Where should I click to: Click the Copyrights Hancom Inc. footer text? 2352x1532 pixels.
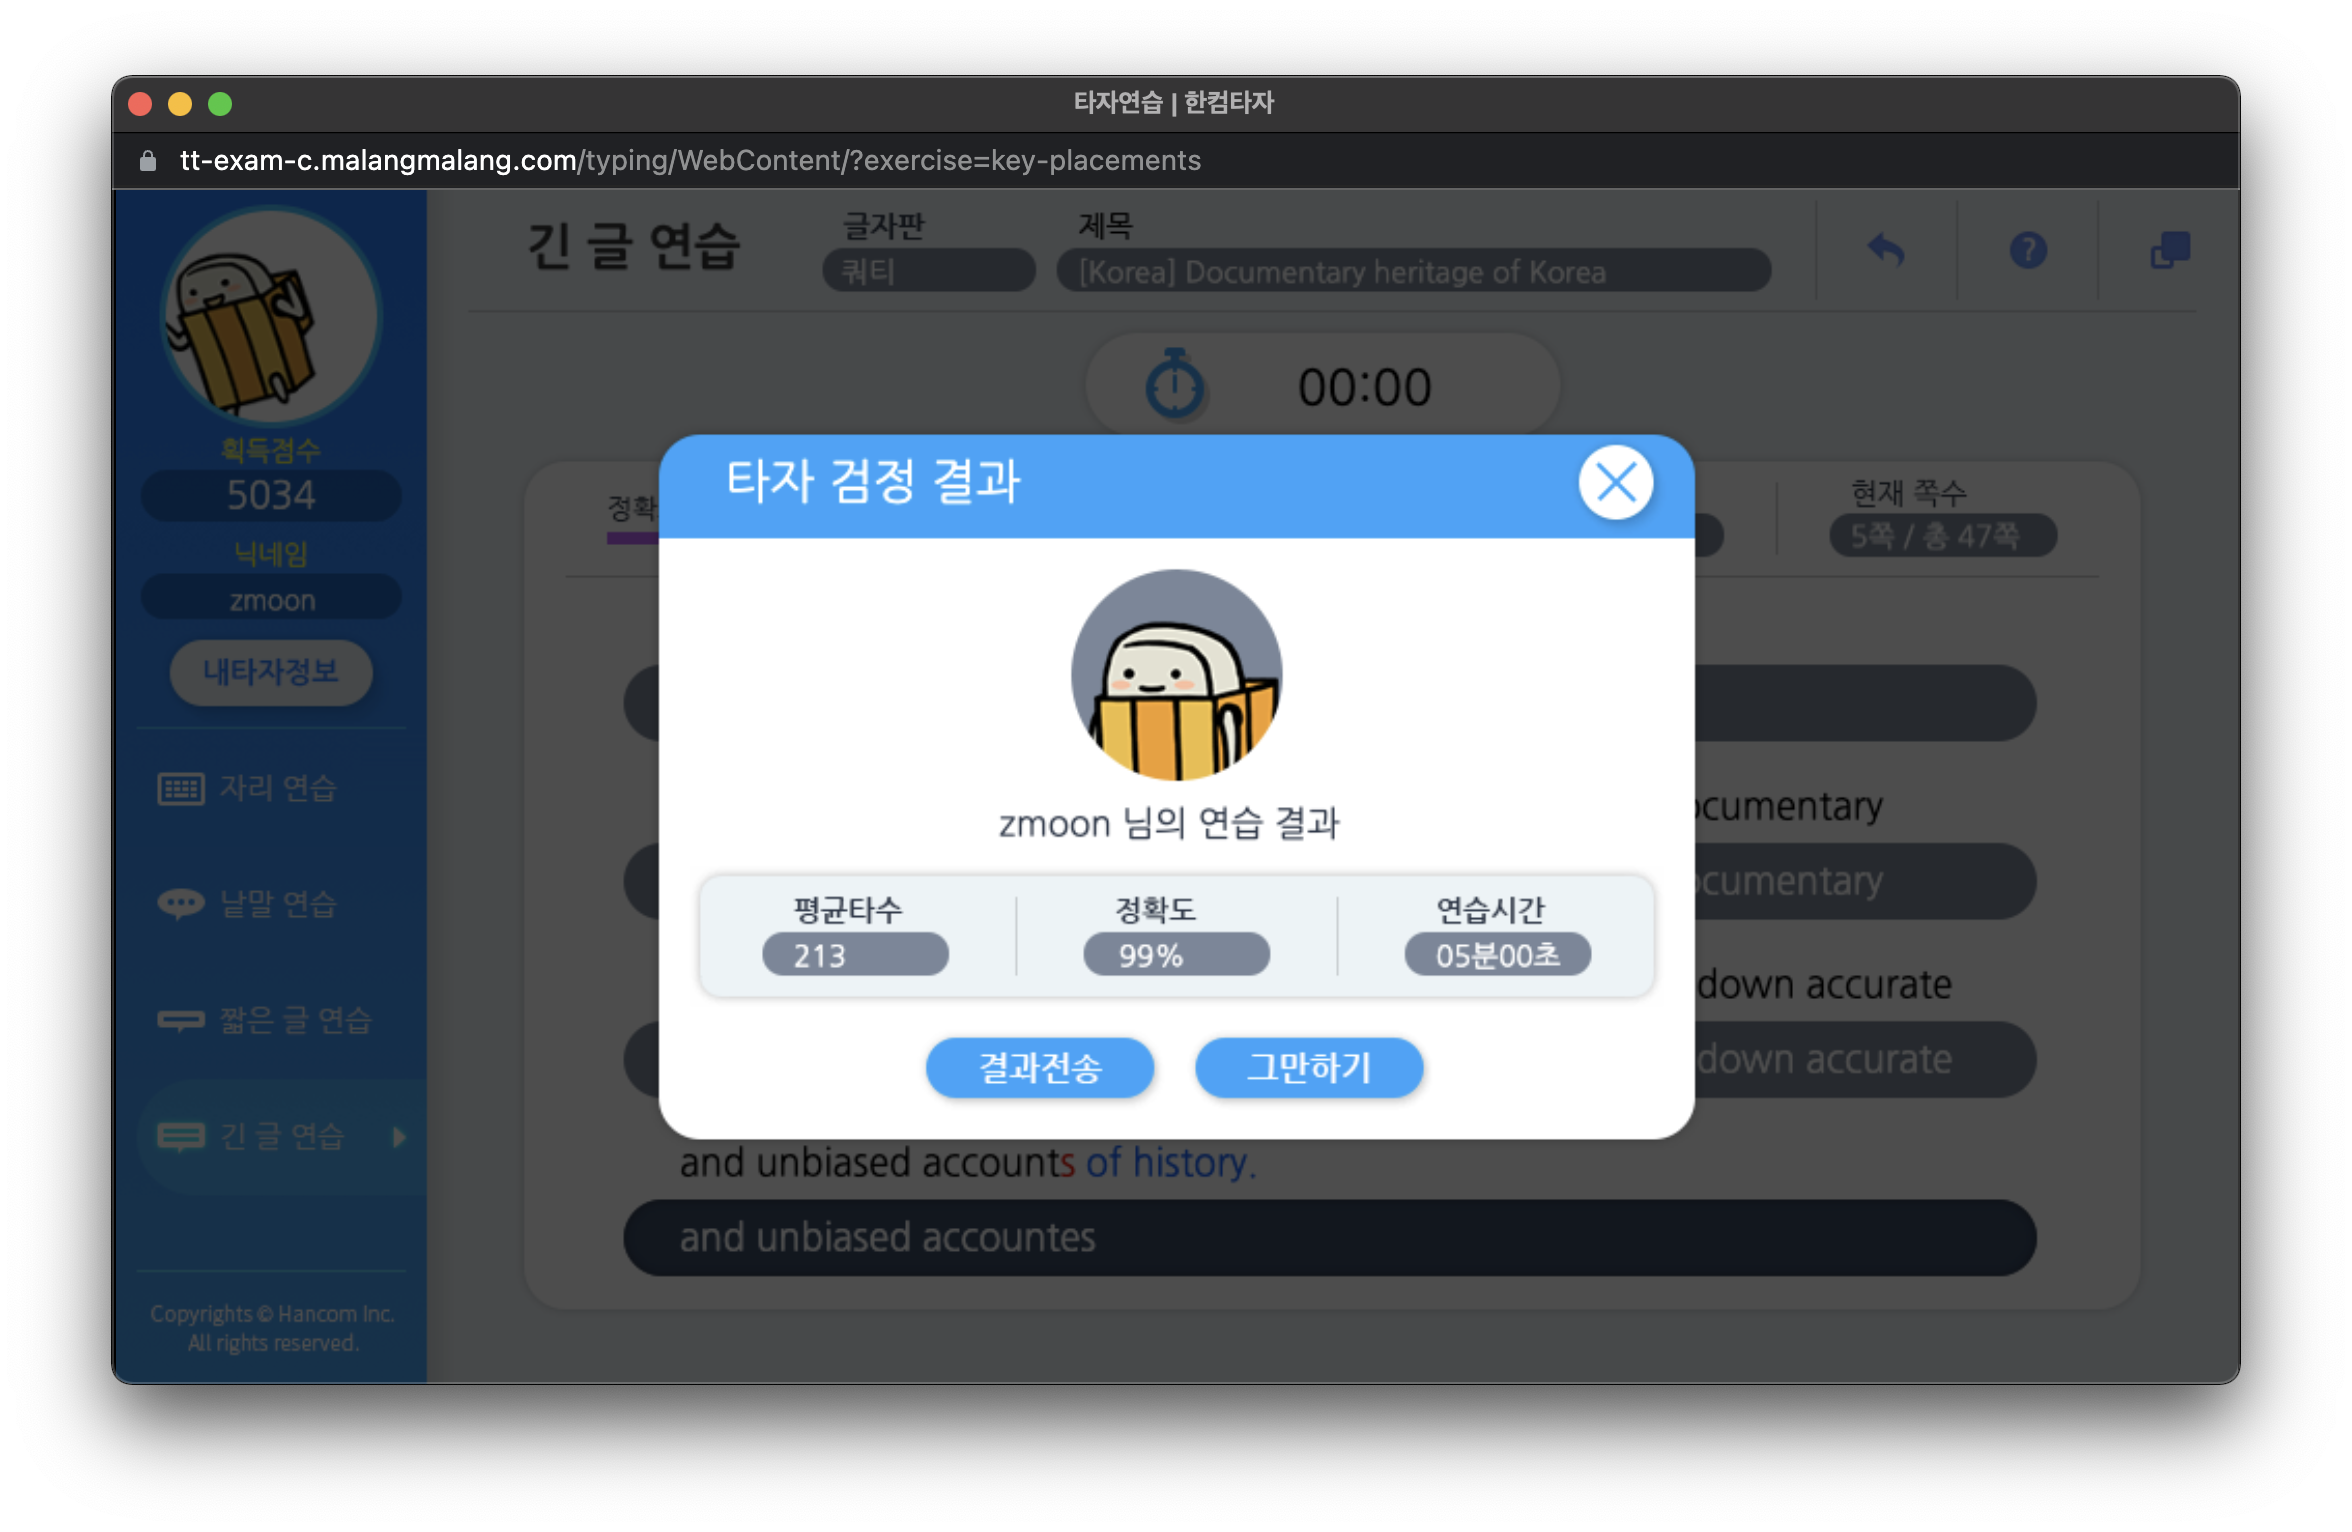coord(272,1328)
